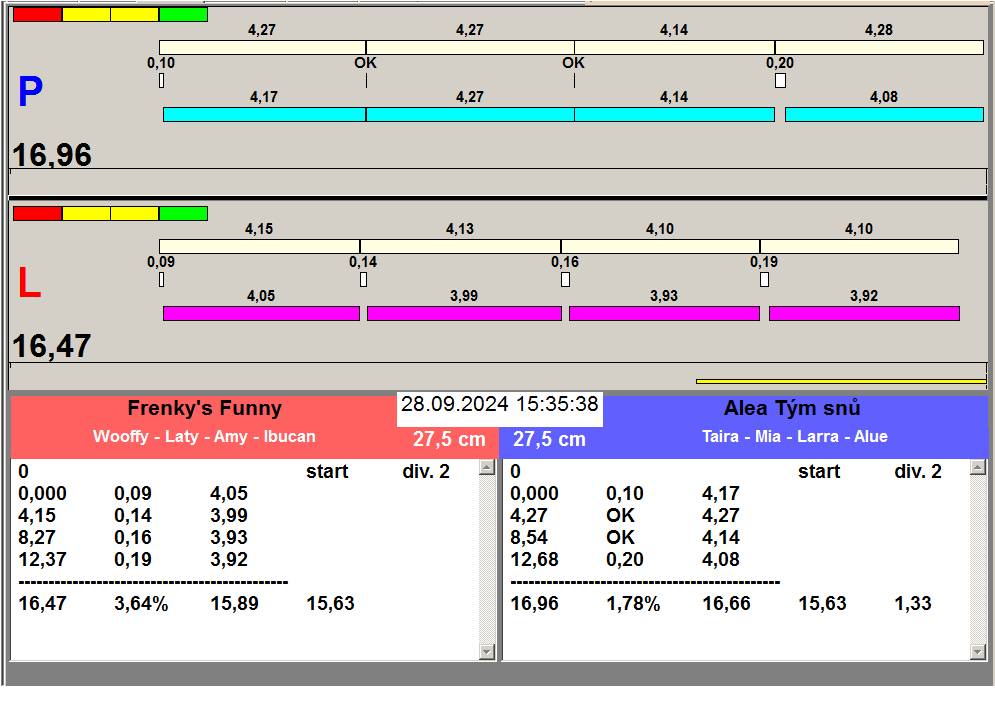995x716 pixels.
Task: Select the Frenky's Funny team header
Action: (204, 408)
